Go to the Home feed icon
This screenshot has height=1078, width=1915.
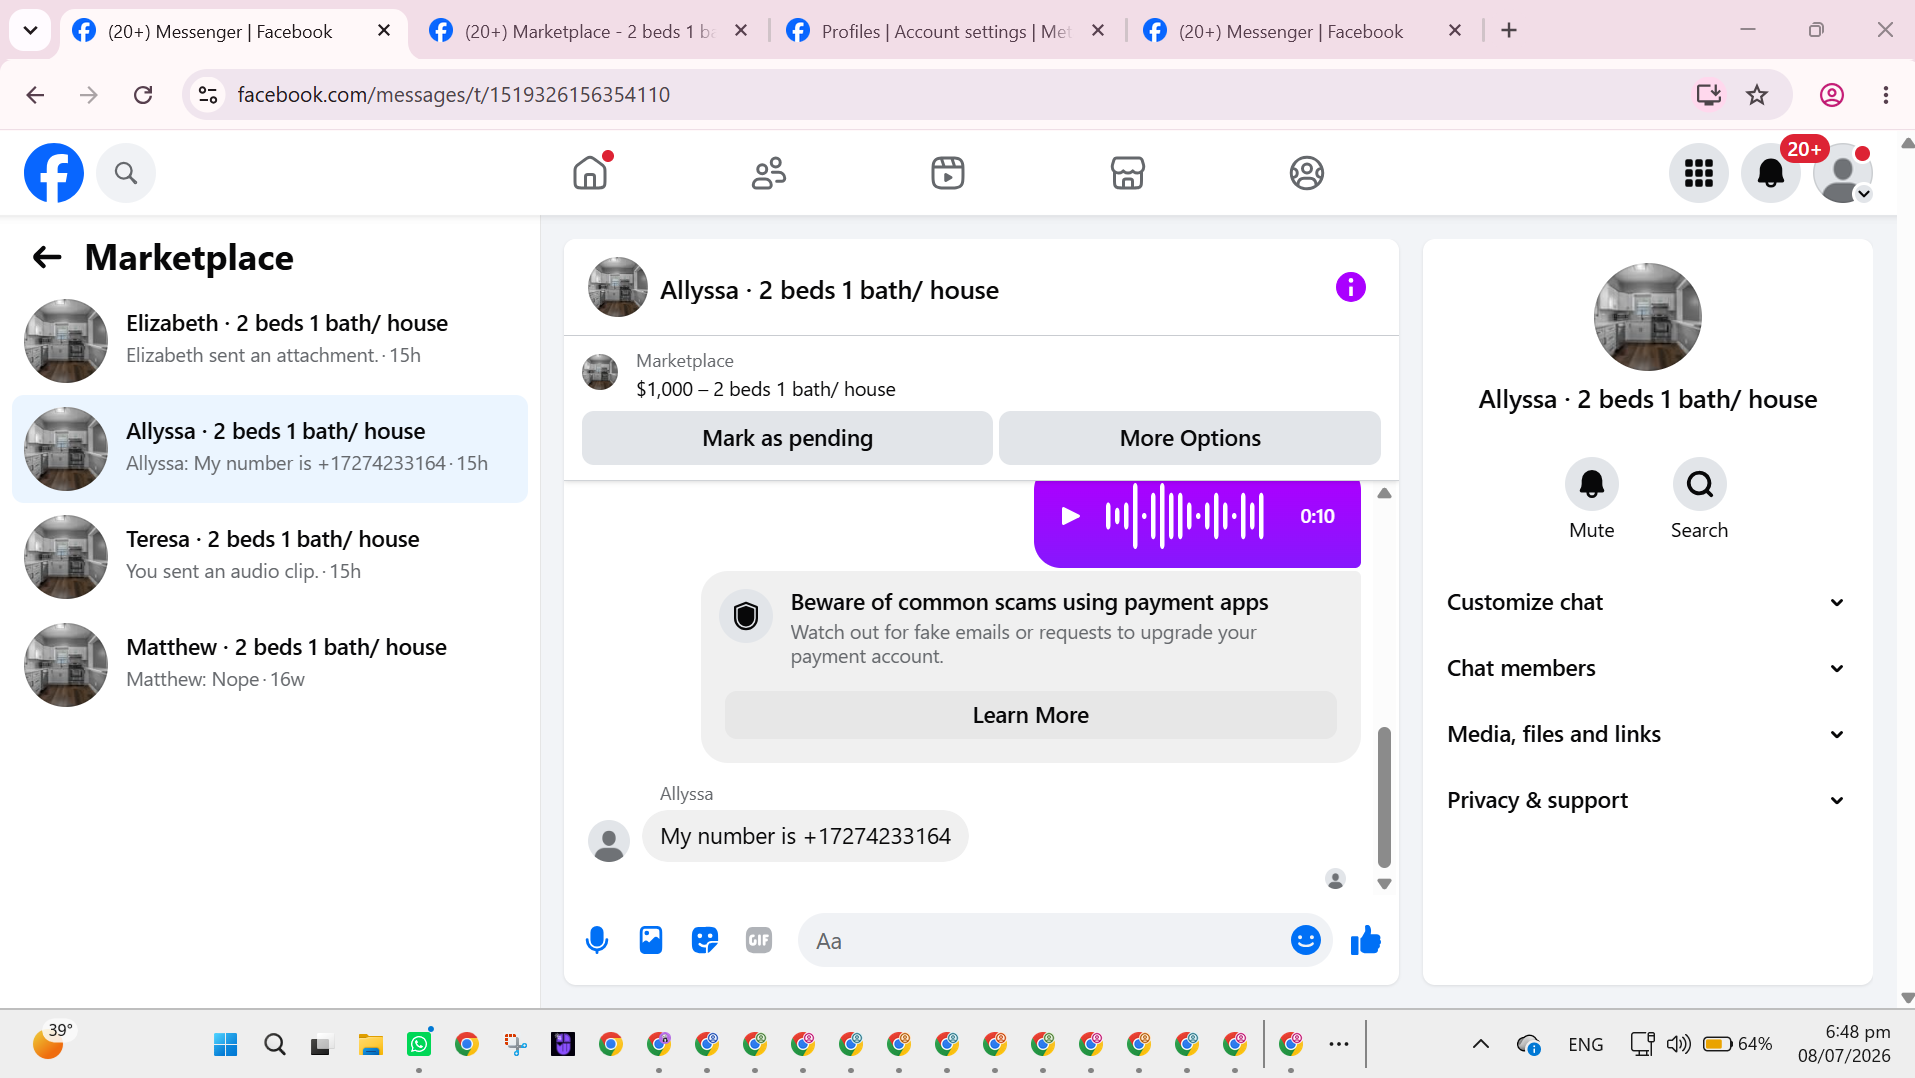(590, 173)
